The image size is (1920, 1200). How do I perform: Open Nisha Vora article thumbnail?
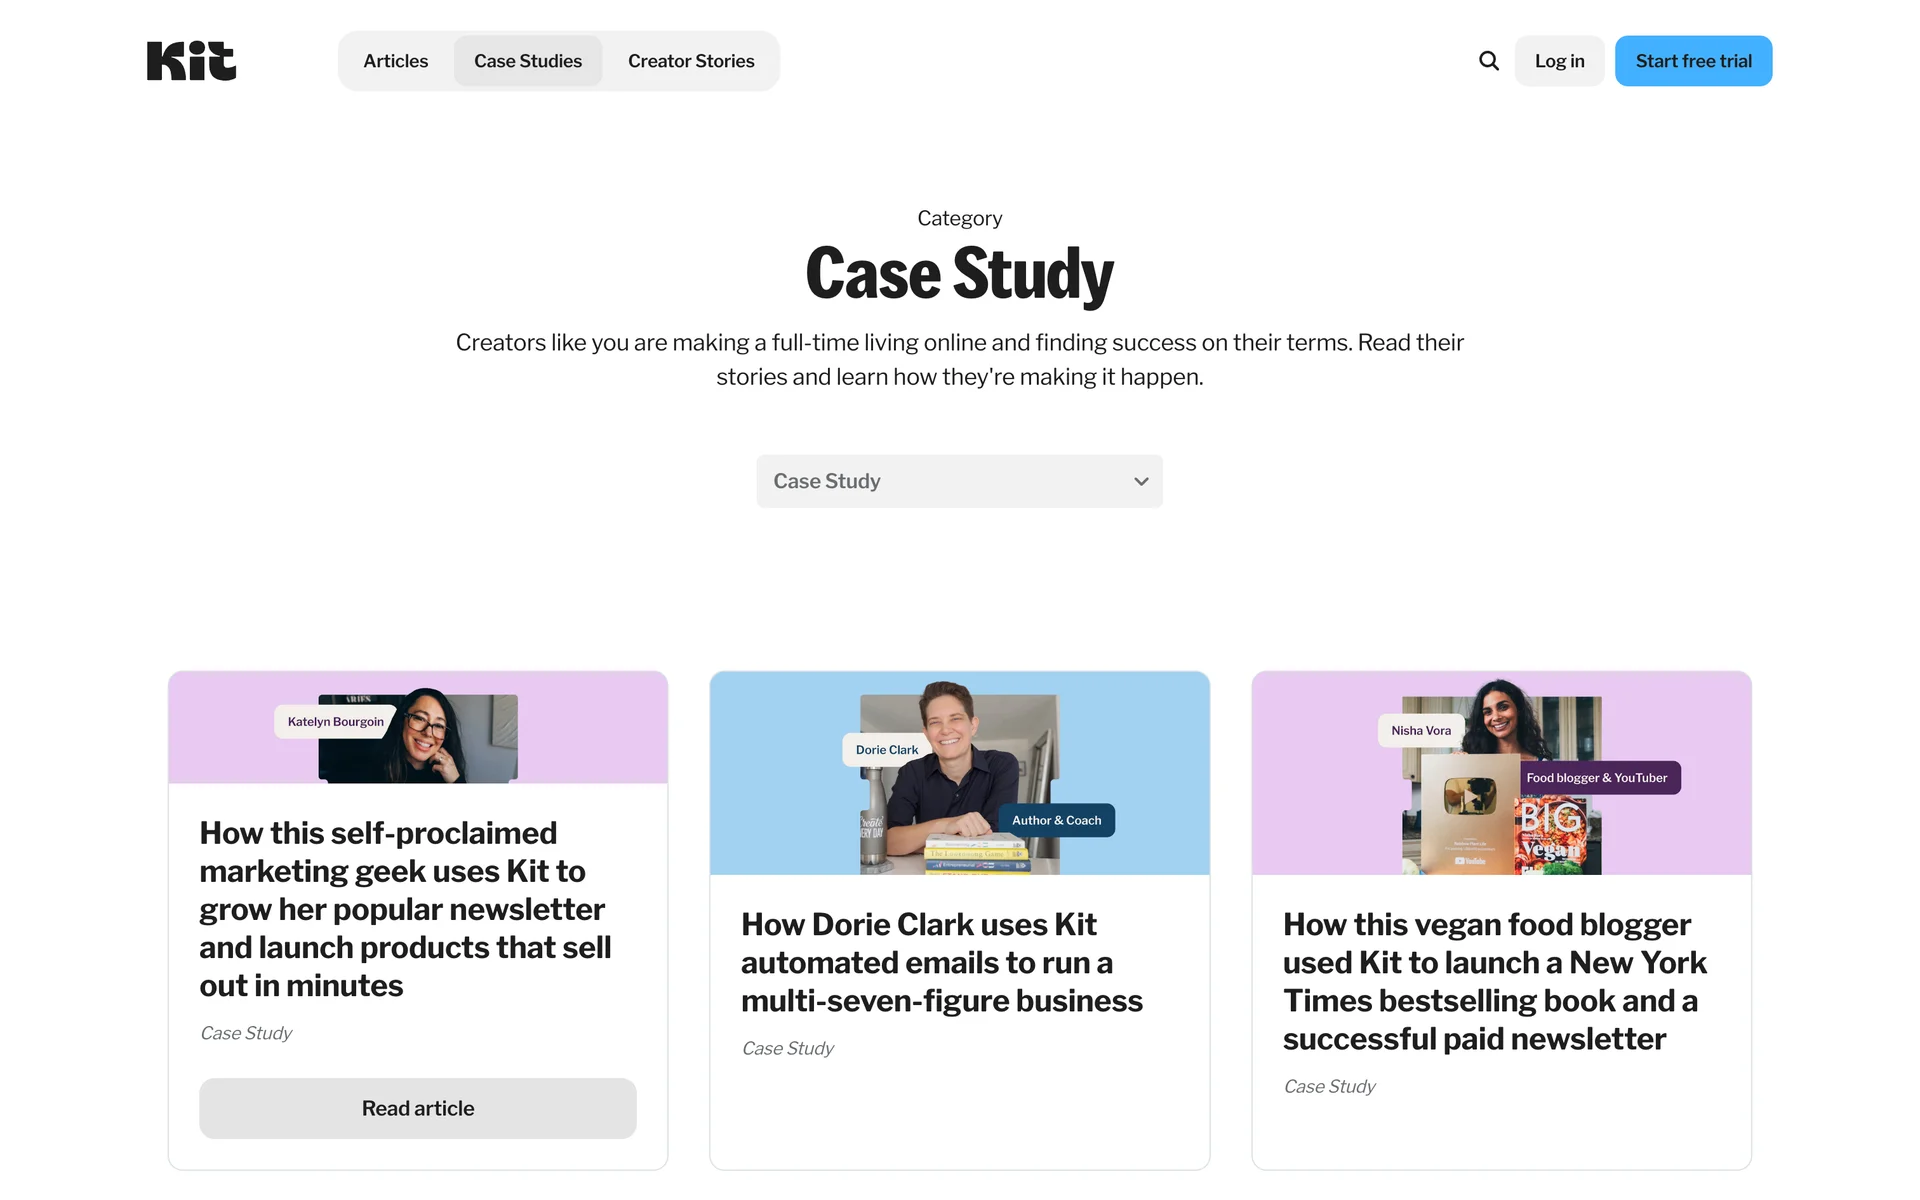[x=1501, y=773]
